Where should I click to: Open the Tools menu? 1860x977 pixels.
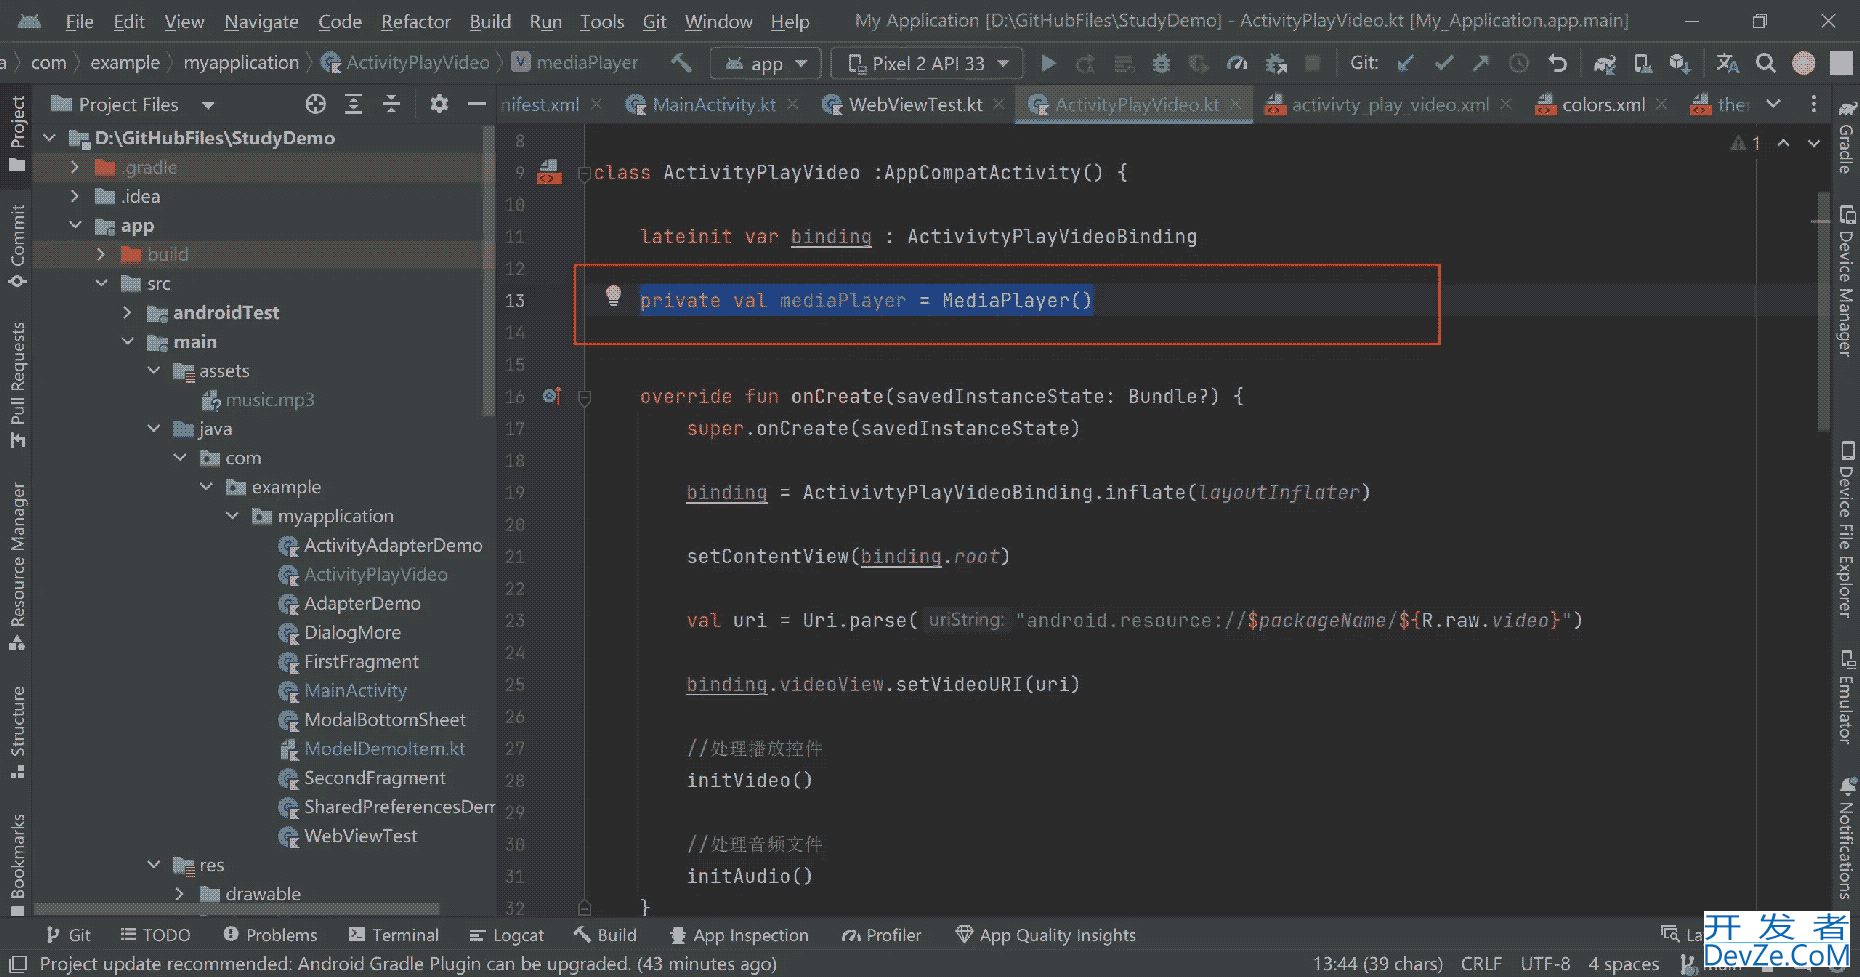[602, 21]
